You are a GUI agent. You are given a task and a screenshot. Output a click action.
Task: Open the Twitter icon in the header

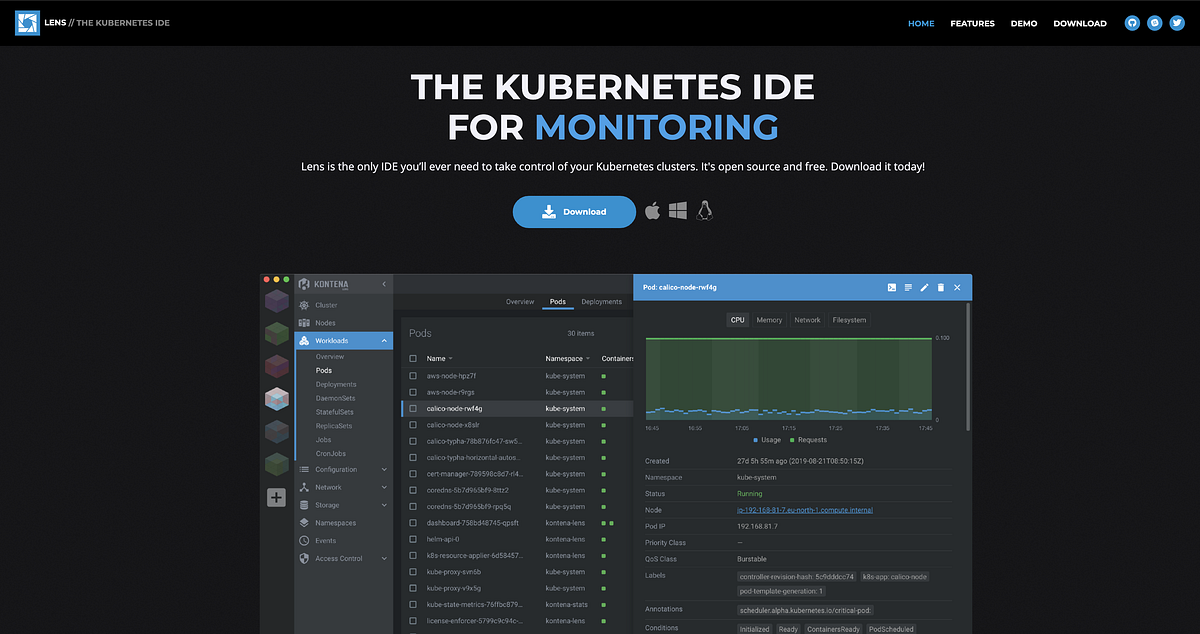pyautogui.click(x=1176, y=22)
